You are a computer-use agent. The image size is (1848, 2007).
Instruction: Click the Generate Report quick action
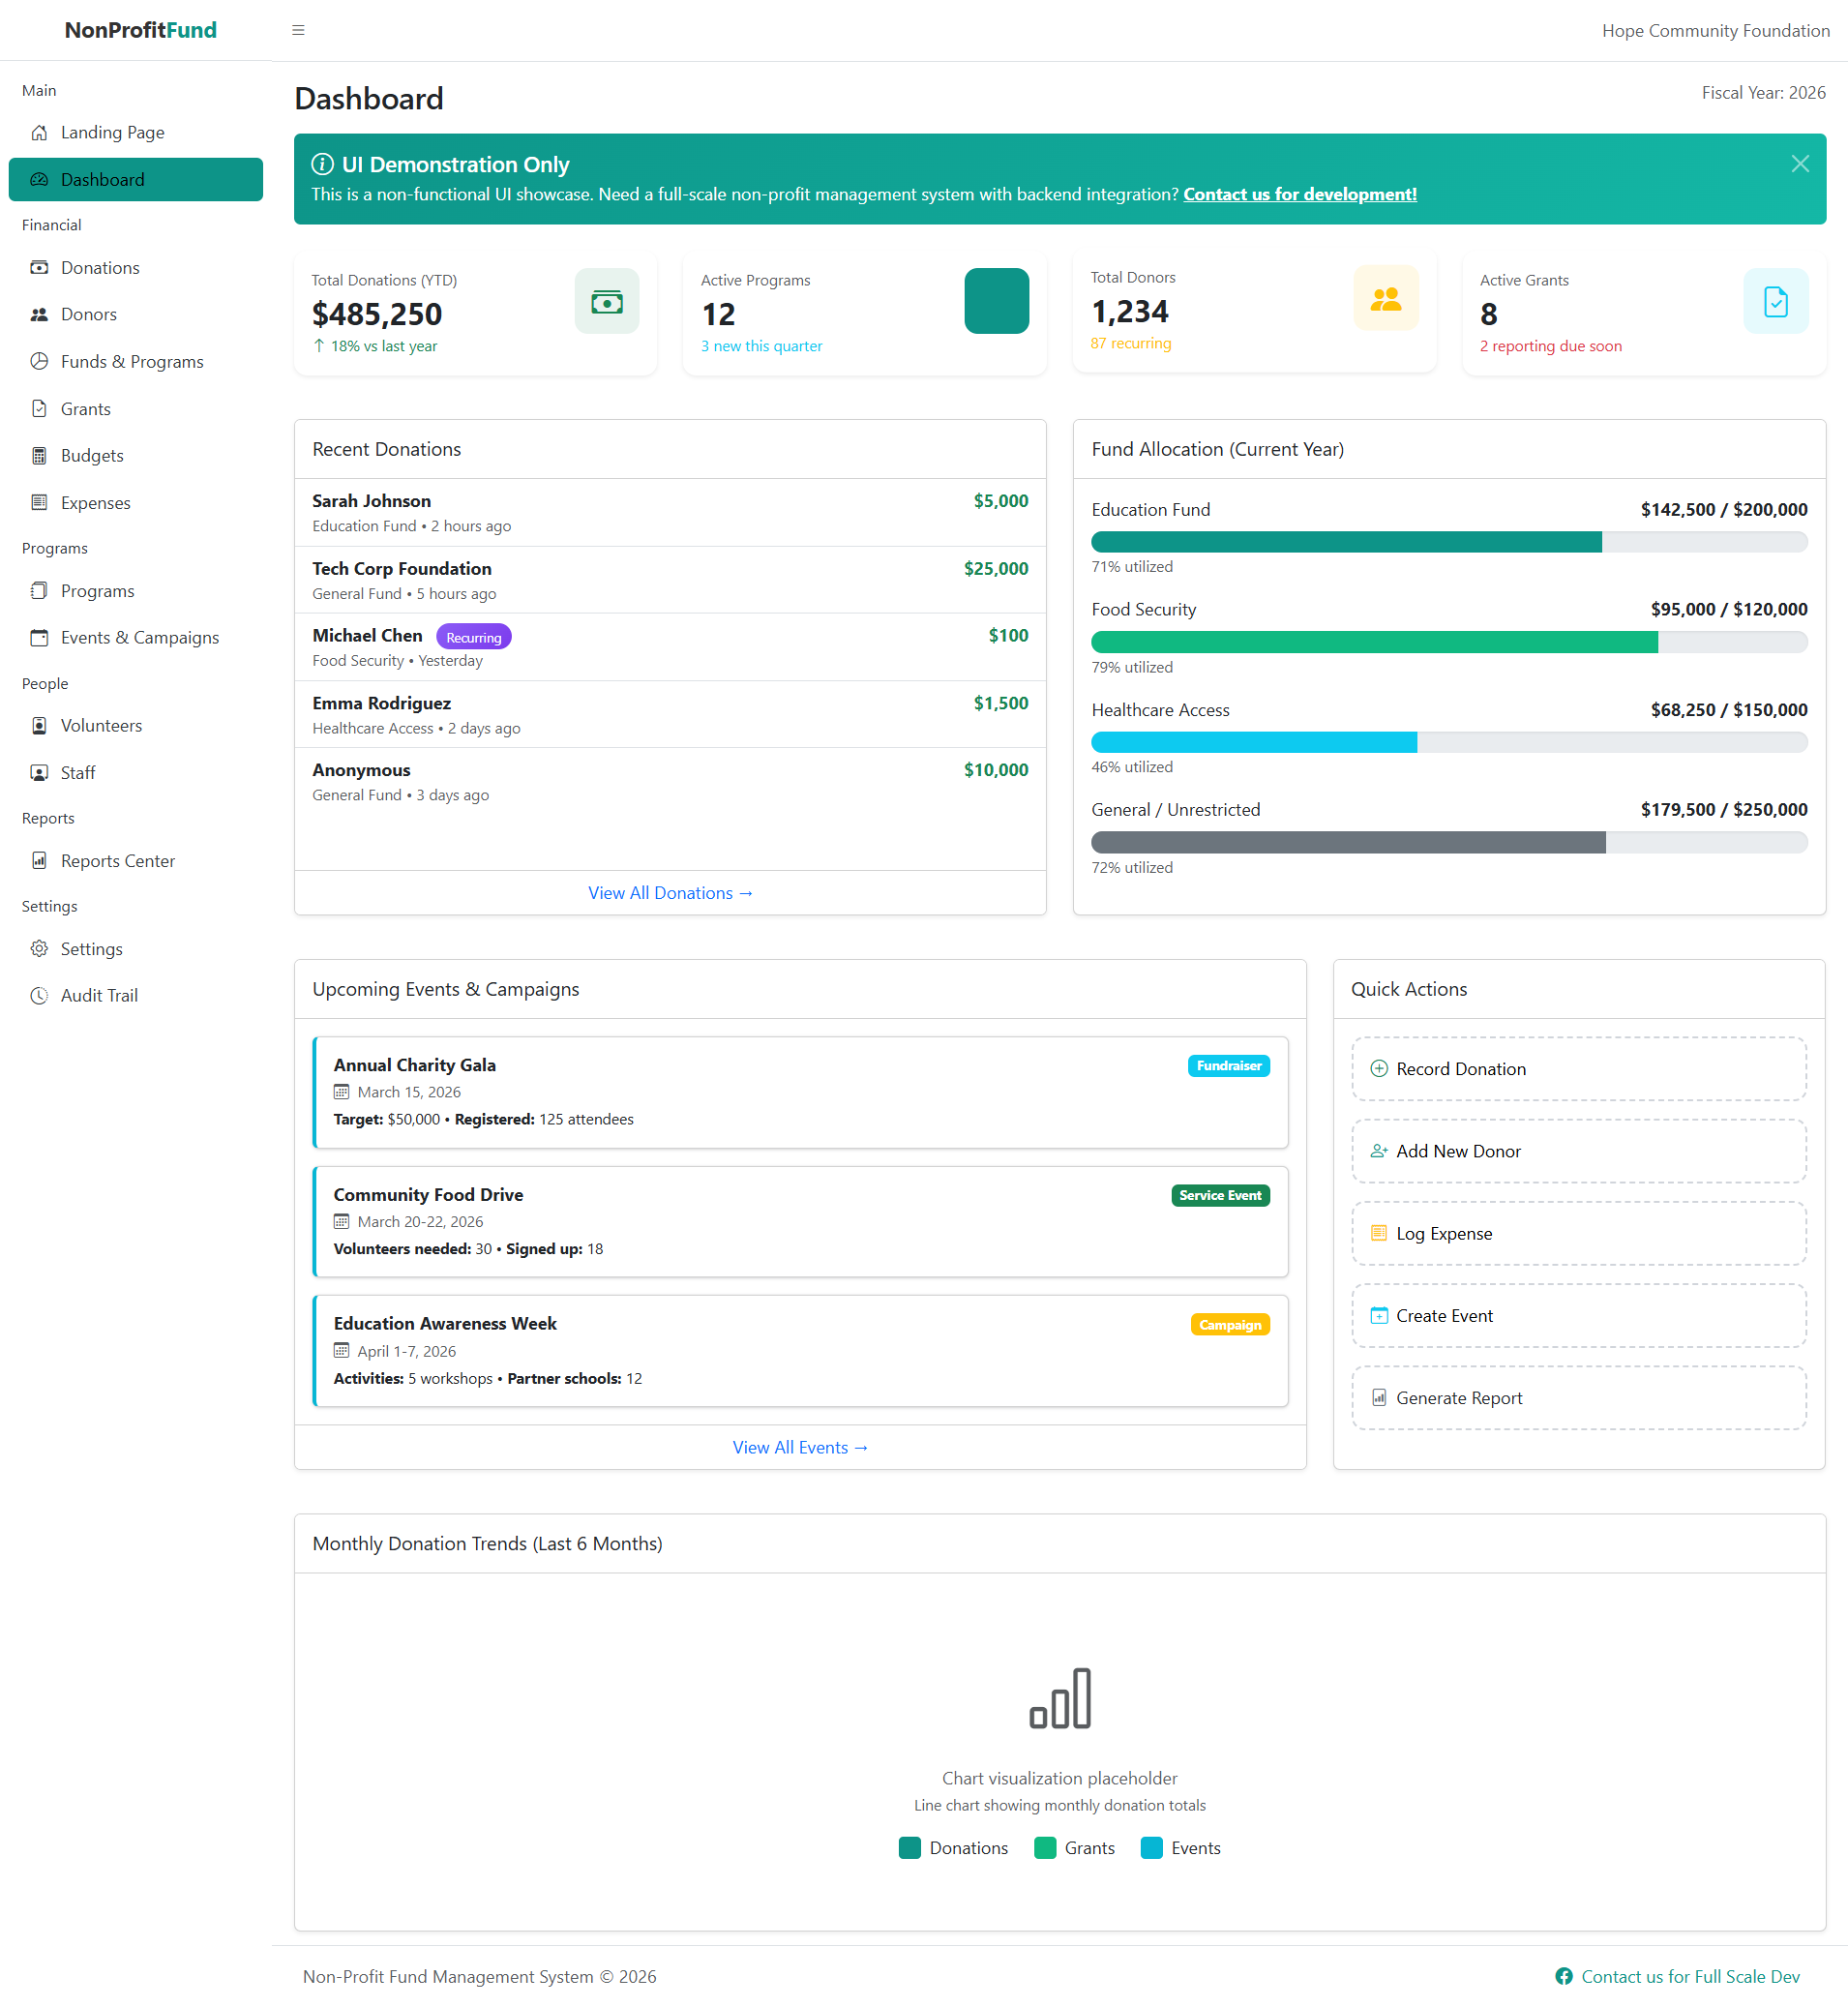pos(1578,1397)
